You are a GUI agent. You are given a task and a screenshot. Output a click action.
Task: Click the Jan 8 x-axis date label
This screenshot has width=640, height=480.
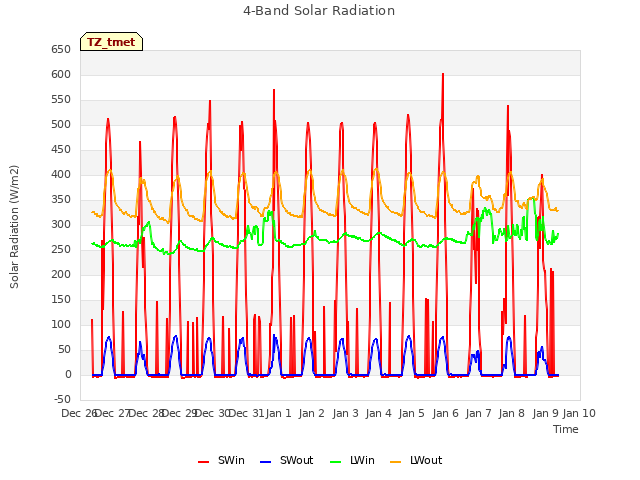[511, 413]
